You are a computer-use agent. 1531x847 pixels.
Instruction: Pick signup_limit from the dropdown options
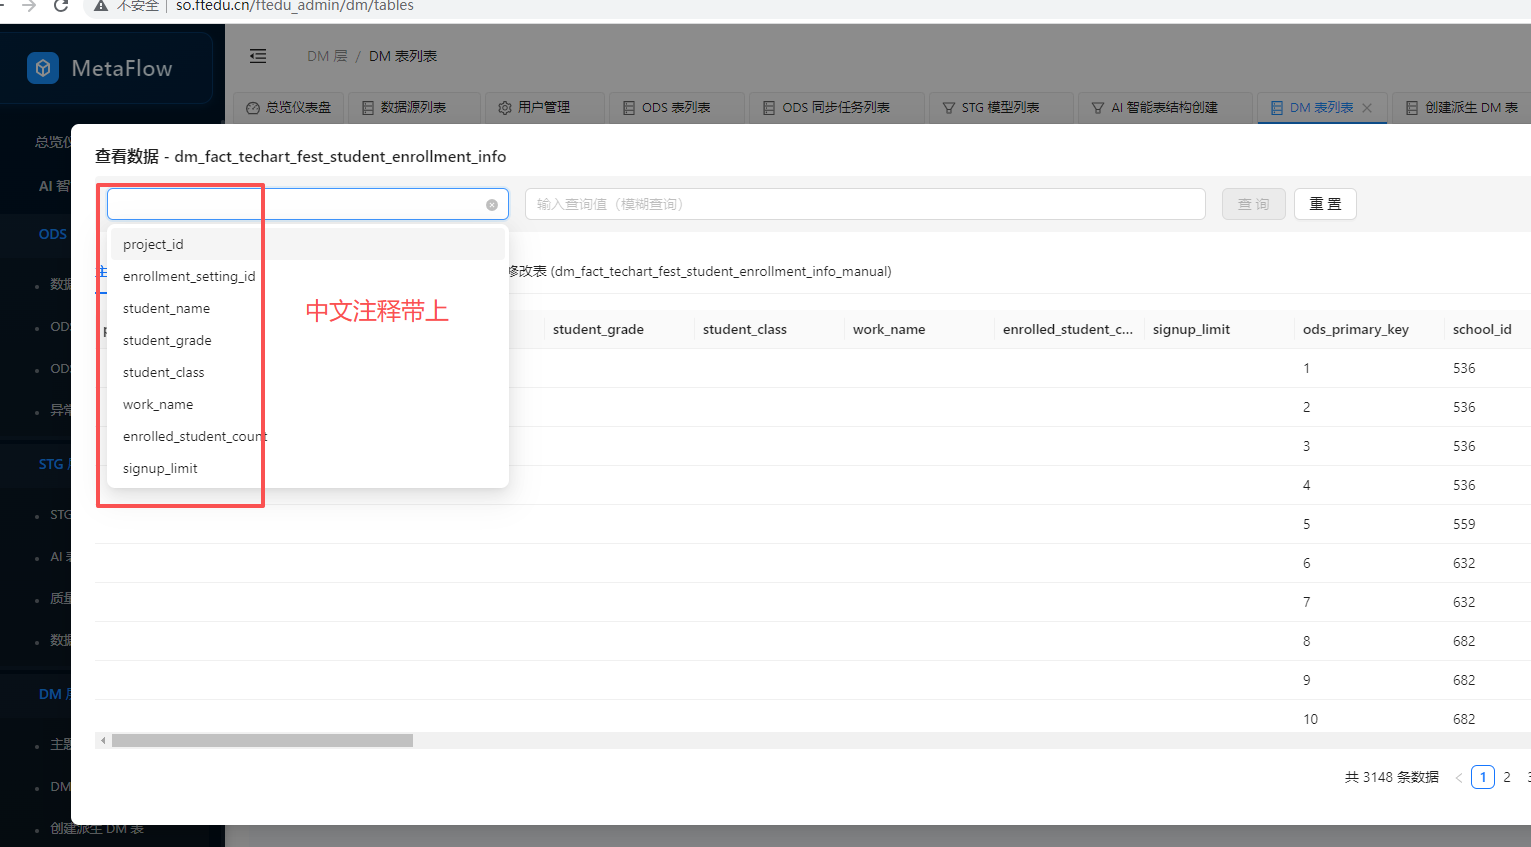click(x=160, y=468)
